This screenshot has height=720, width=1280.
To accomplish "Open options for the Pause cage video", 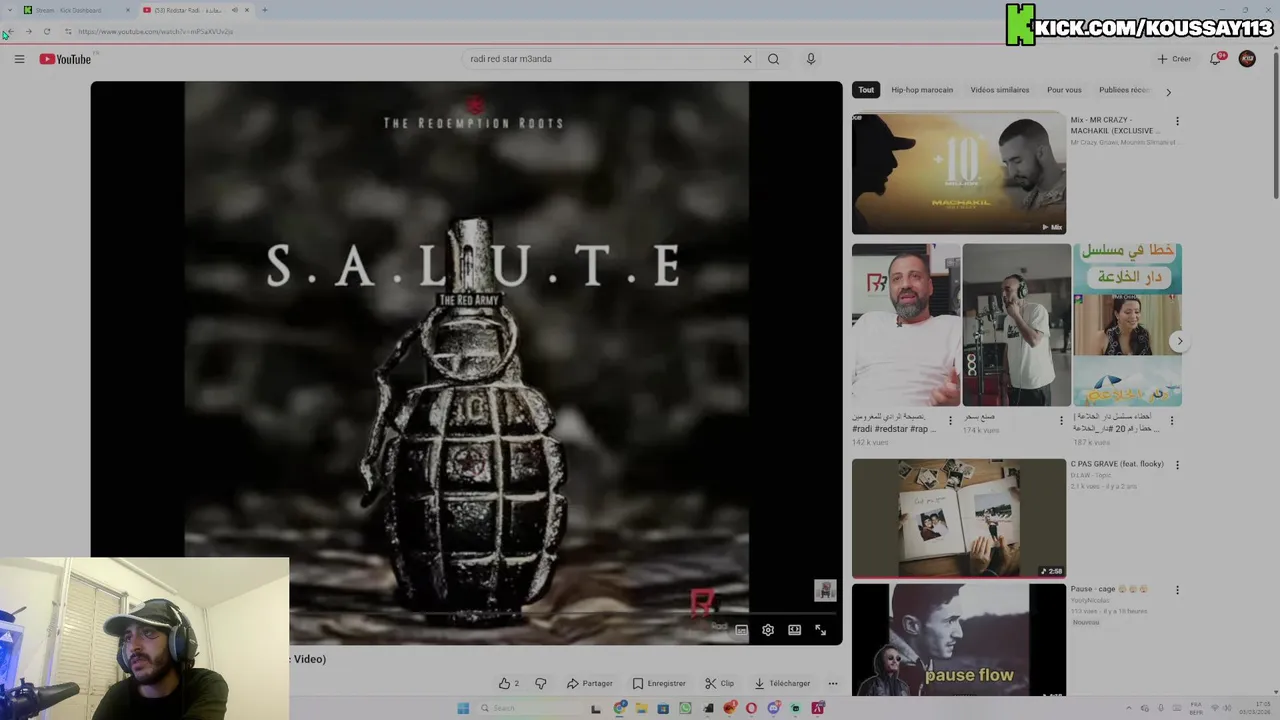I will [1177, 590].
